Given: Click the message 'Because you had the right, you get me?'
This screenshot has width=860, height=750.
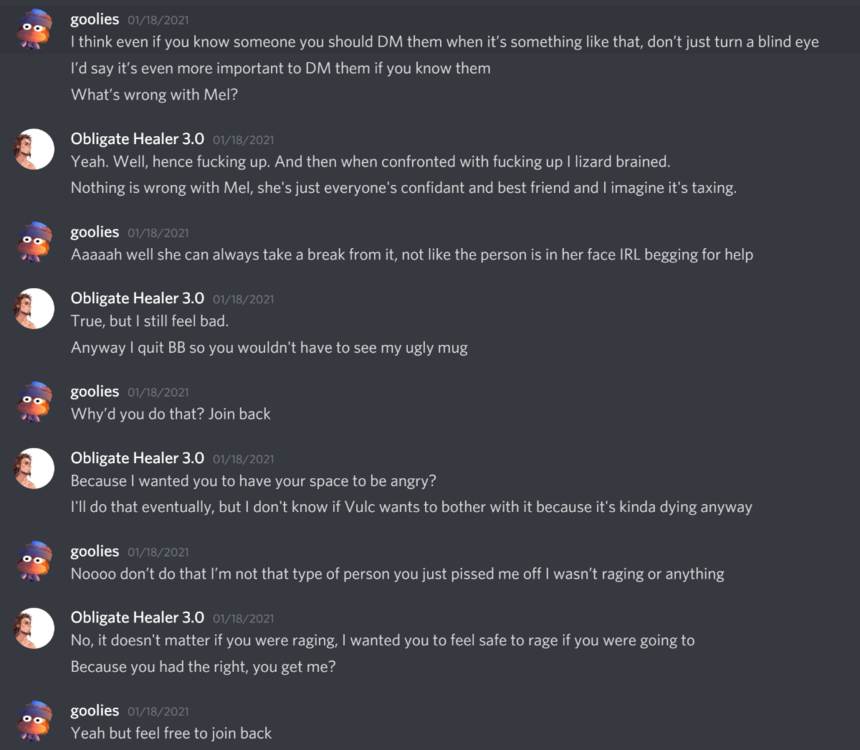Looking at the screenshot, I should [201, 667].
